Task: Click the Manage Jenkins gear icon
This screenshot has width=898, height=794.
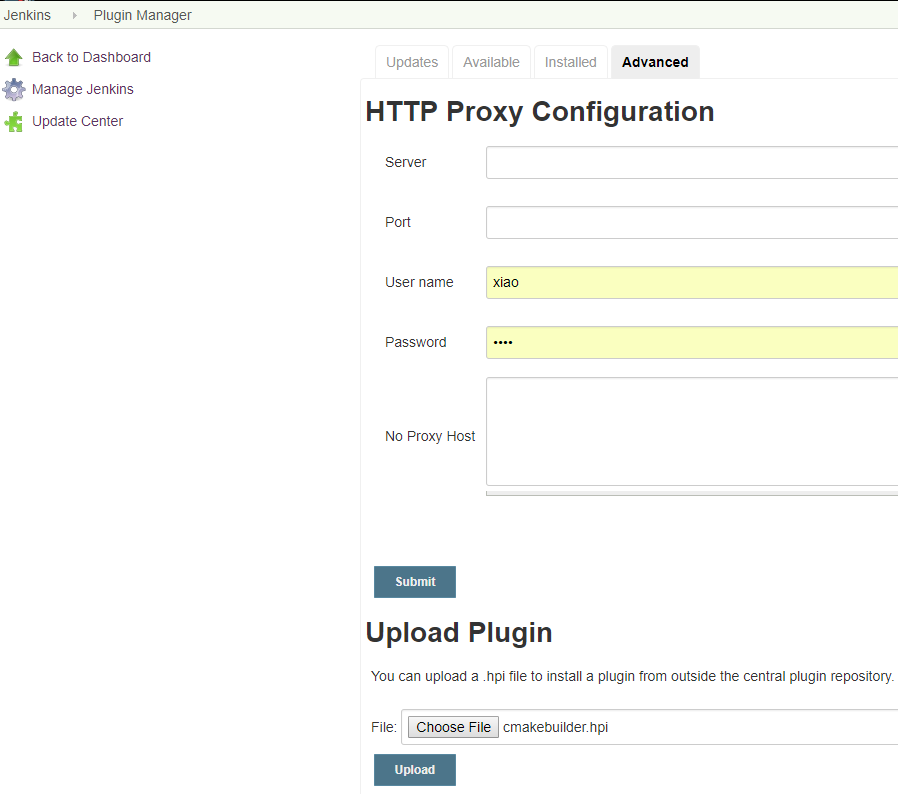Action: click(14, 90)
